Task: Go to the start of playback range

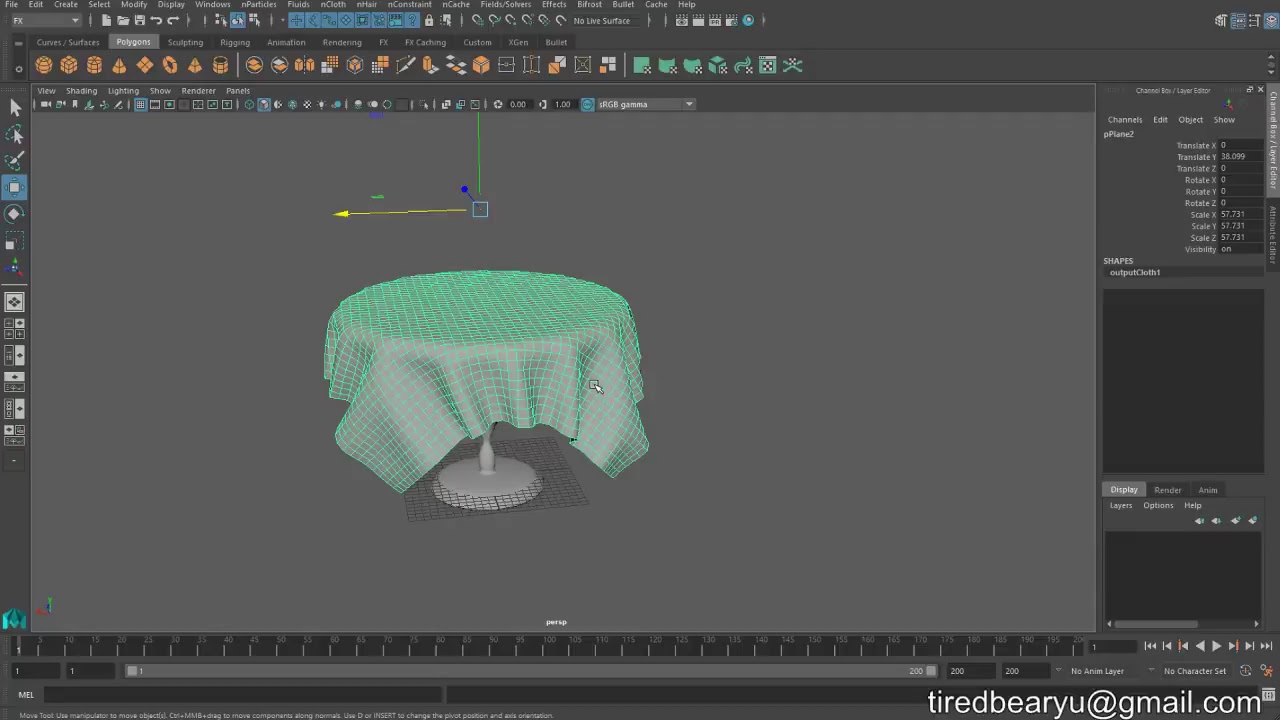Action: pyautogui.click(x=1150, y=646)
